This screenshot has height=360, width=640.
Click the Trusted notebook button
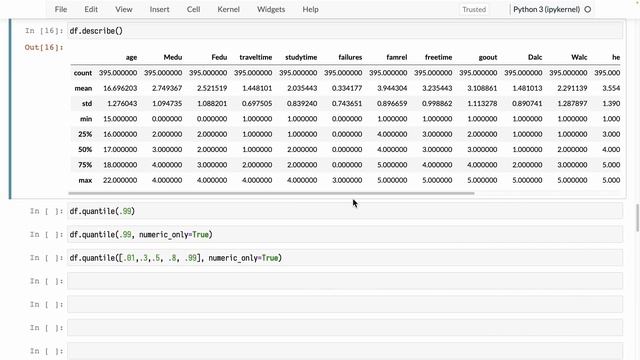tap(474, 9)
